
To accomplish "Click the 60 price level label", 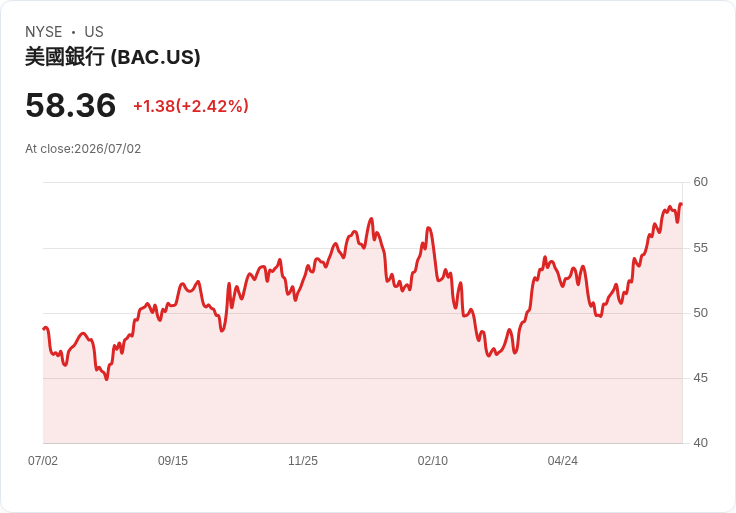I will 700,182.
